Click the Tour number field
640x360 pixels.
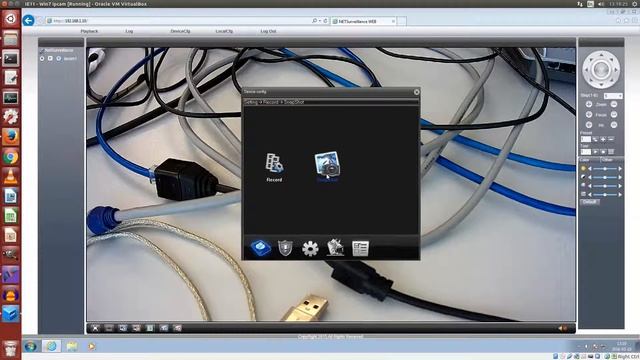pos(585,152)
